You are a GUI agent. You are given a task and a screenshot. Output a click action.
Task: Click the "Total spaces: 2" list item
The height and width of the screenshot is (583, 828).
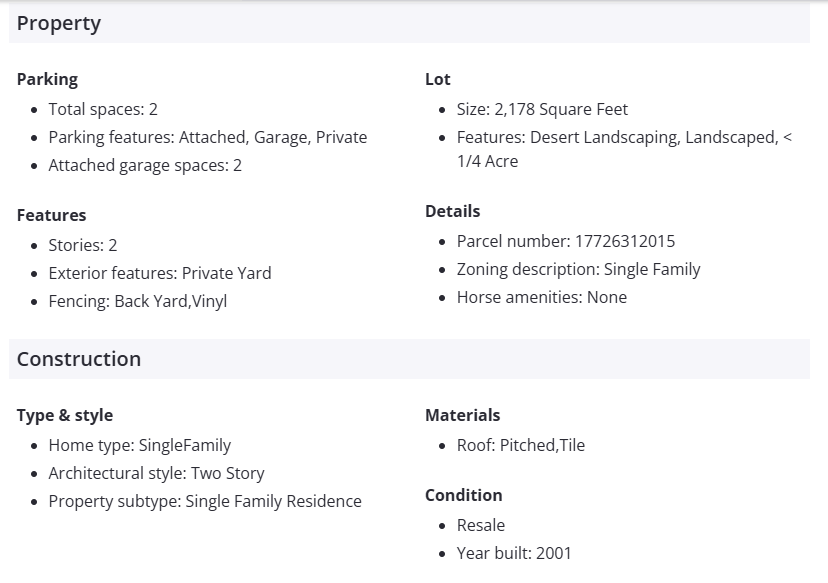(x=103, y=109)
